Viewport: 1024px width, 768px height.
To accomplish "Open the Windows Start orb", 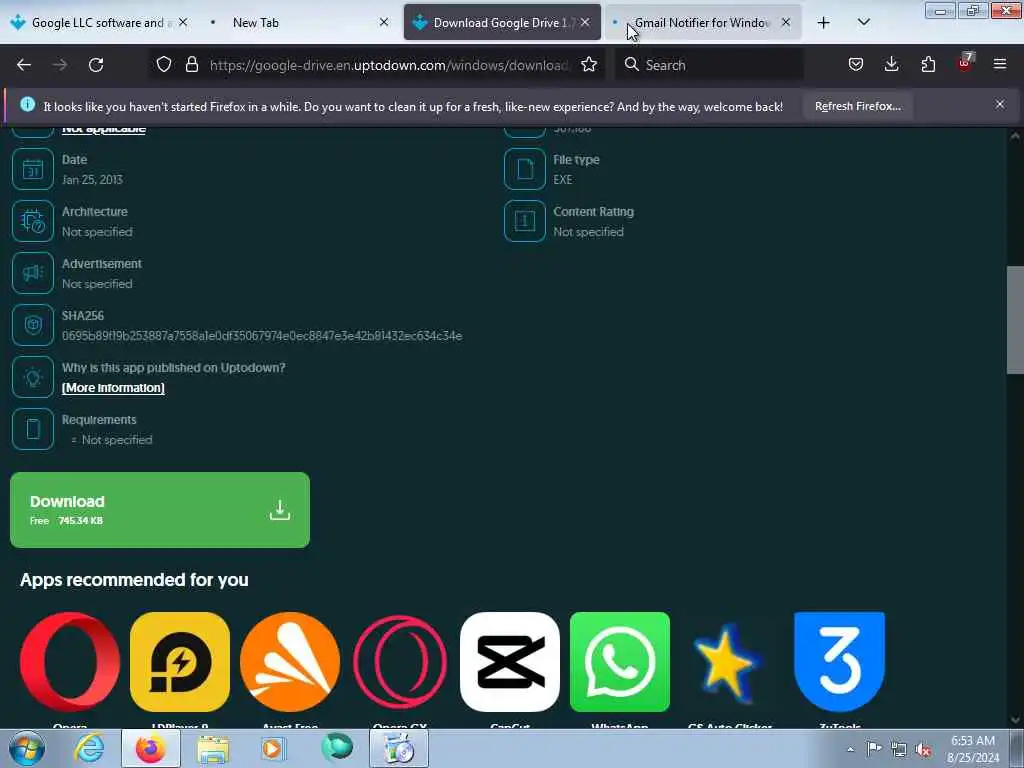I will pos(27,748).
